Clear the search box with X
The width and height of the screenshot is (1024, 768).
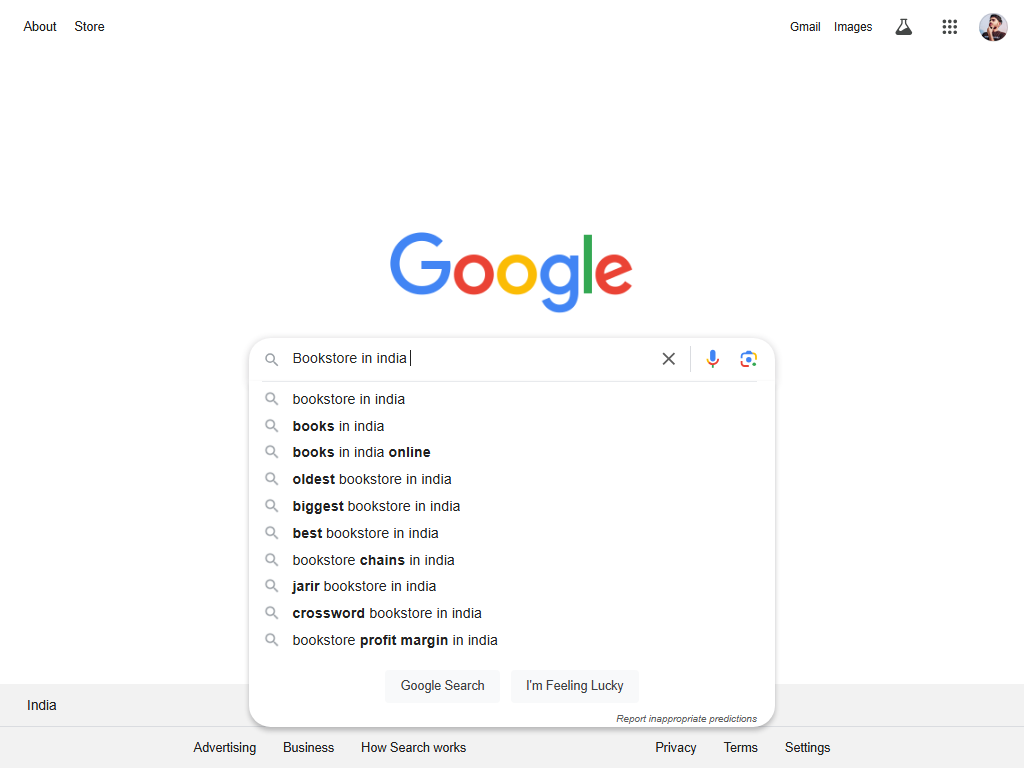click(x=668, y=359)
